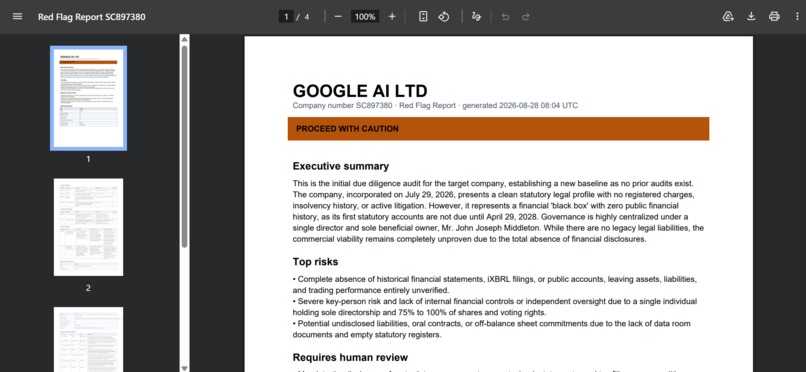Click the scroll down arrow in sidebar
Image resolution: width=806 pixels, height=372 pixels.
185,367
